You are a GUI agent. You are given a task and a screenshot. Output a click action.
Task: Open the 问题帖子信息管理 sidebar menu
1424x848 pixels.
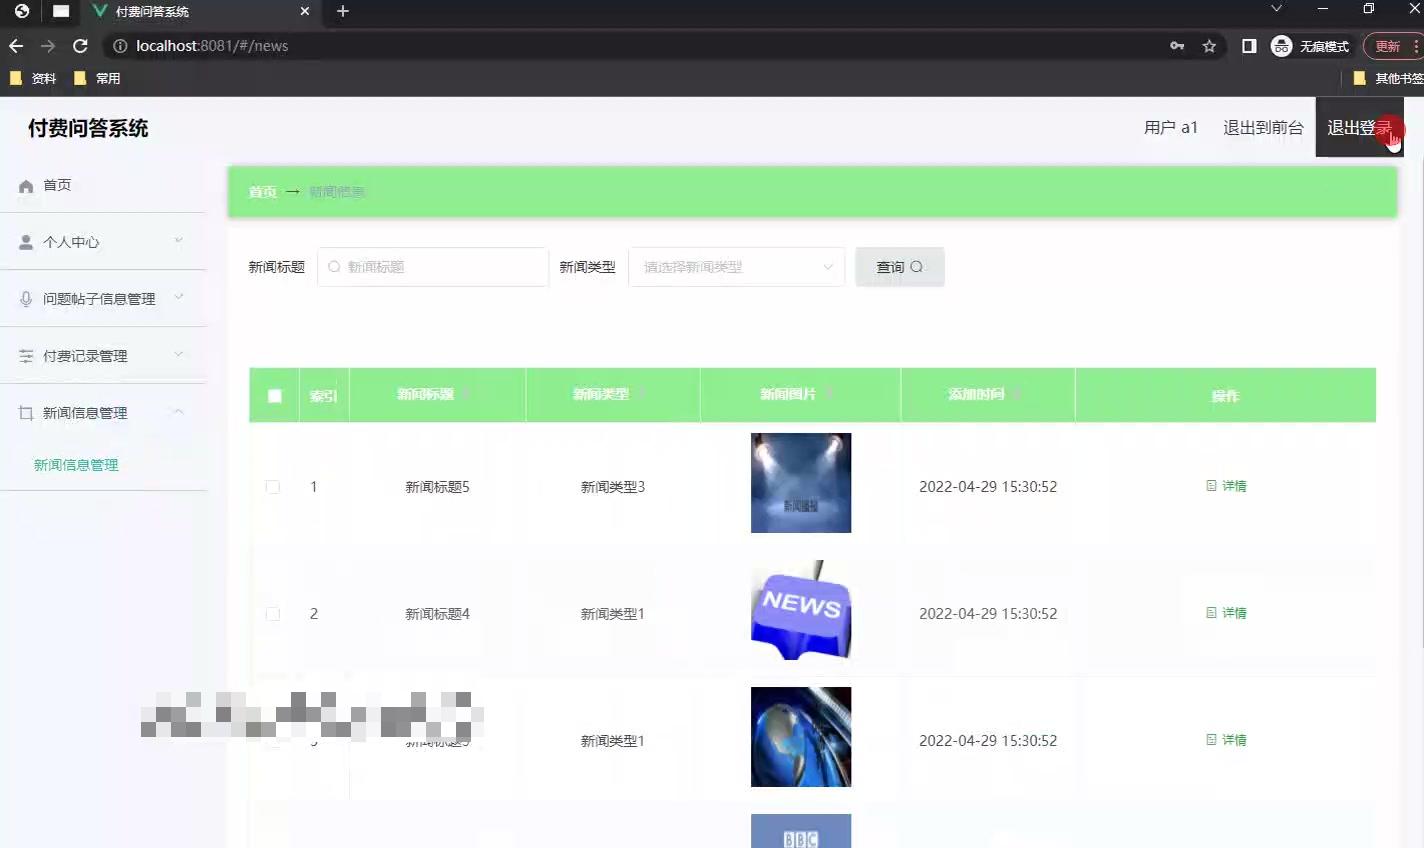[104, 299]
